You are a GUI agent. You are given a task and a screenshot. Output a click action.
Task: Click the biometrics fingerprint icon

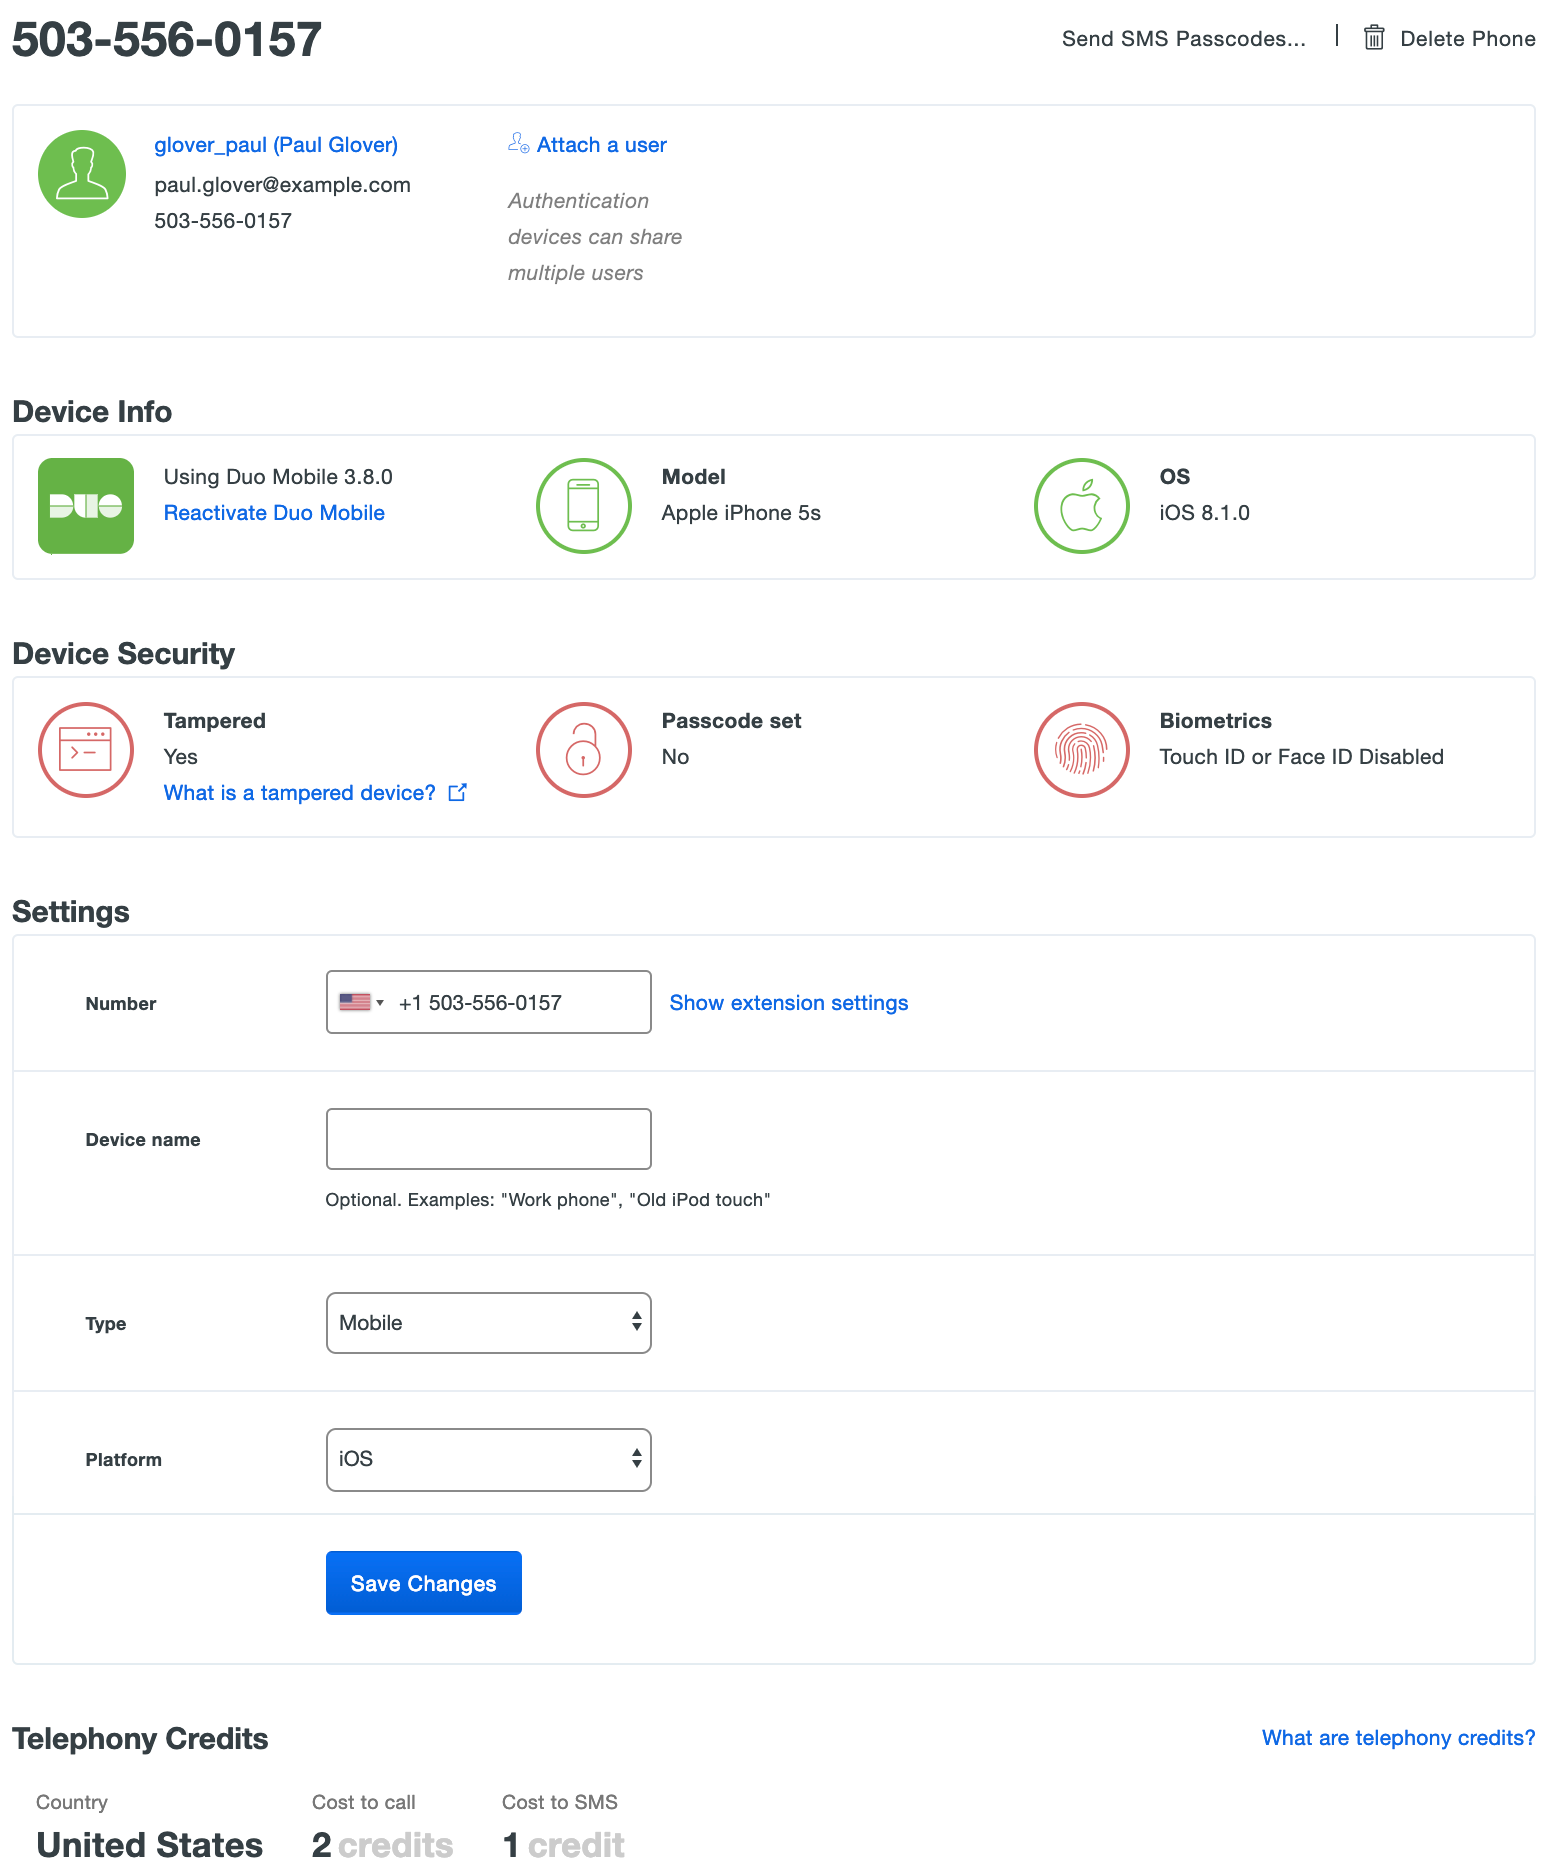(1081, 750)
